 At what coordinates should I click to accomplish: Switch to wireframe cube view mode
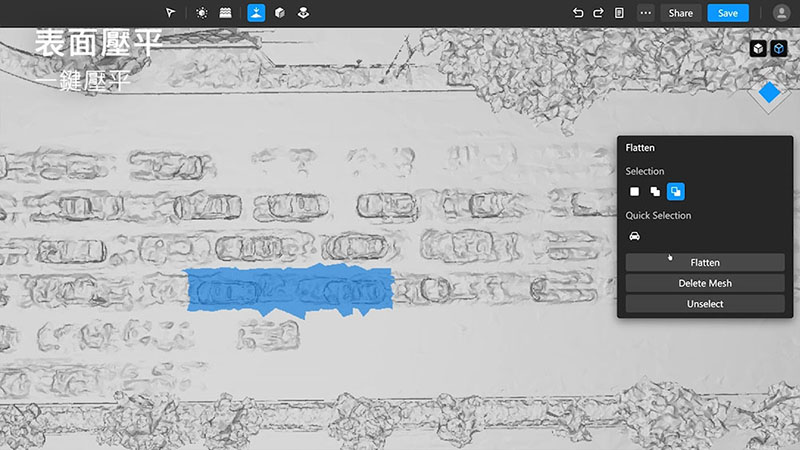coord(779,48)
